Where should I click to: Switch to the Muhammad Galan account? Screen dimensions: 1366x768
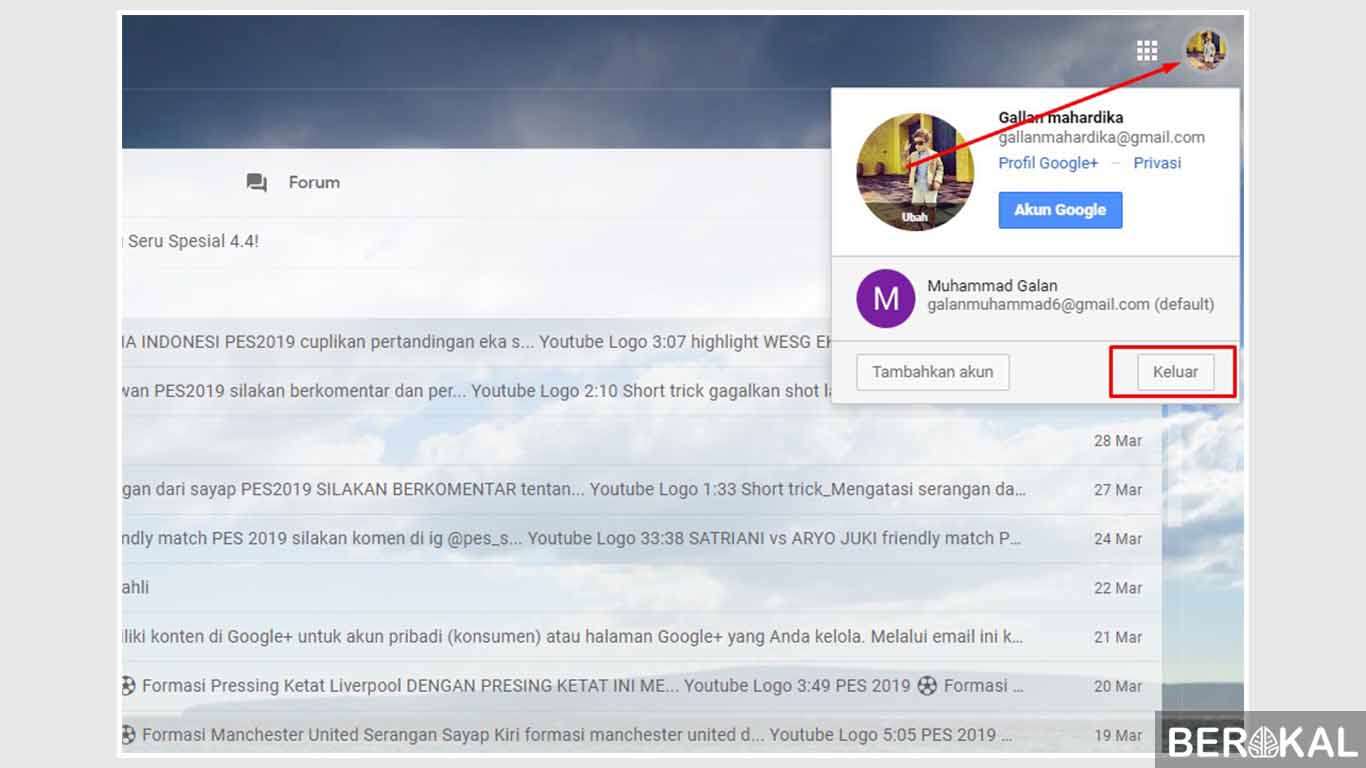(x=1035, y=296)
